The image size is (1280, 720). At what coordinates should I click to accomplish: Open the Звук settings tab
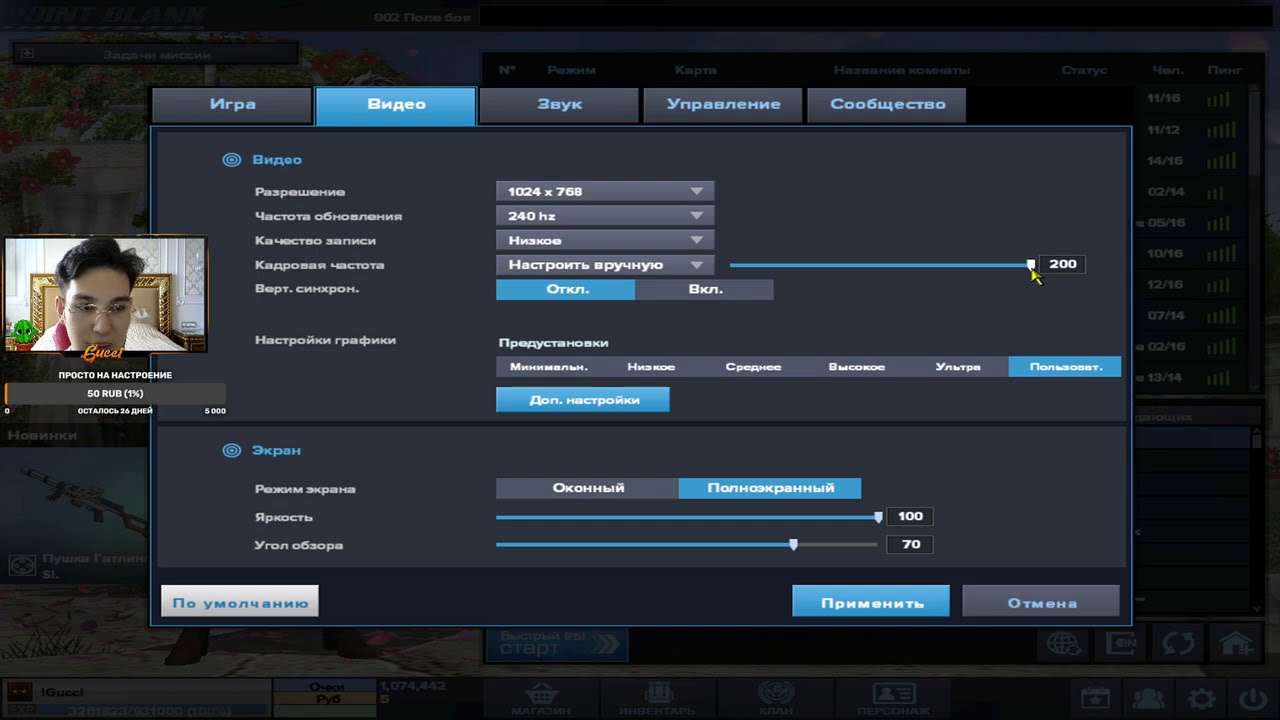click(x=559, y=105)
